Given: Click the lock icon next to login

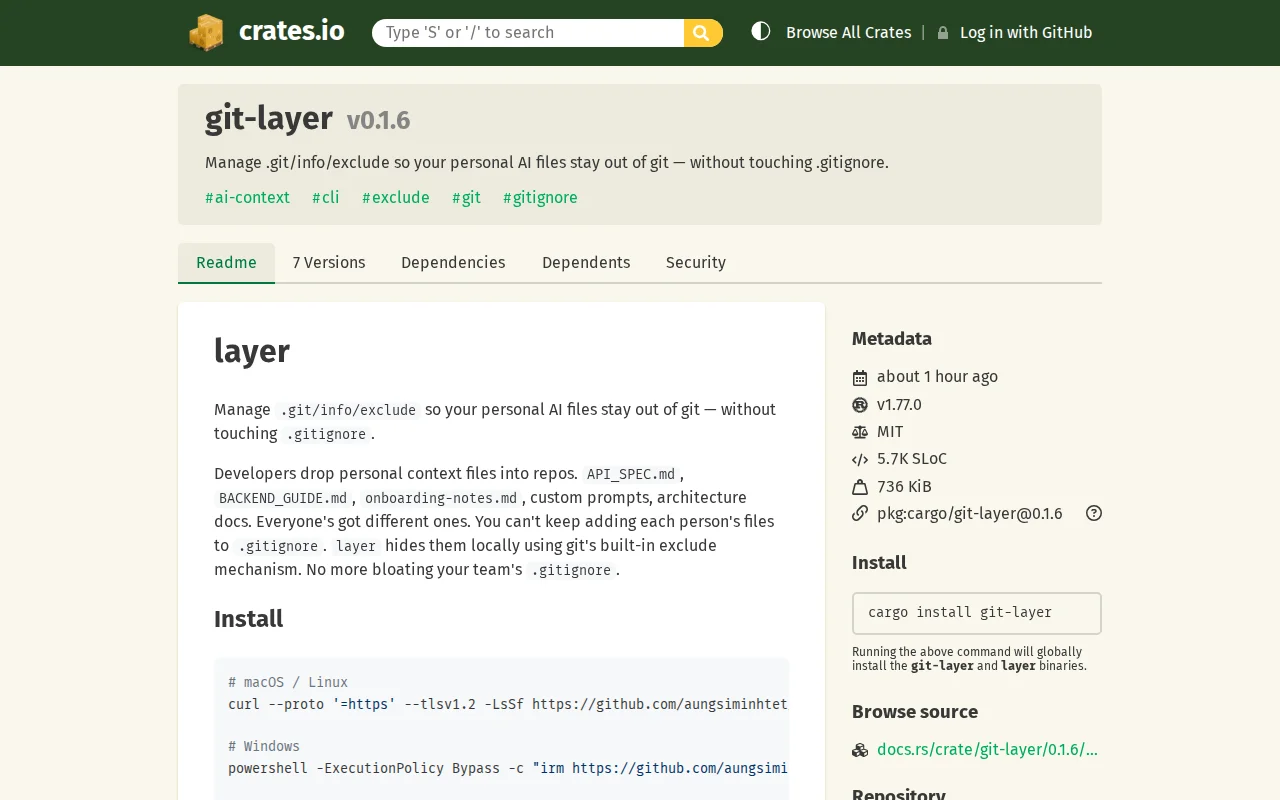Looking at the screenshot, I should coord(943,33).
